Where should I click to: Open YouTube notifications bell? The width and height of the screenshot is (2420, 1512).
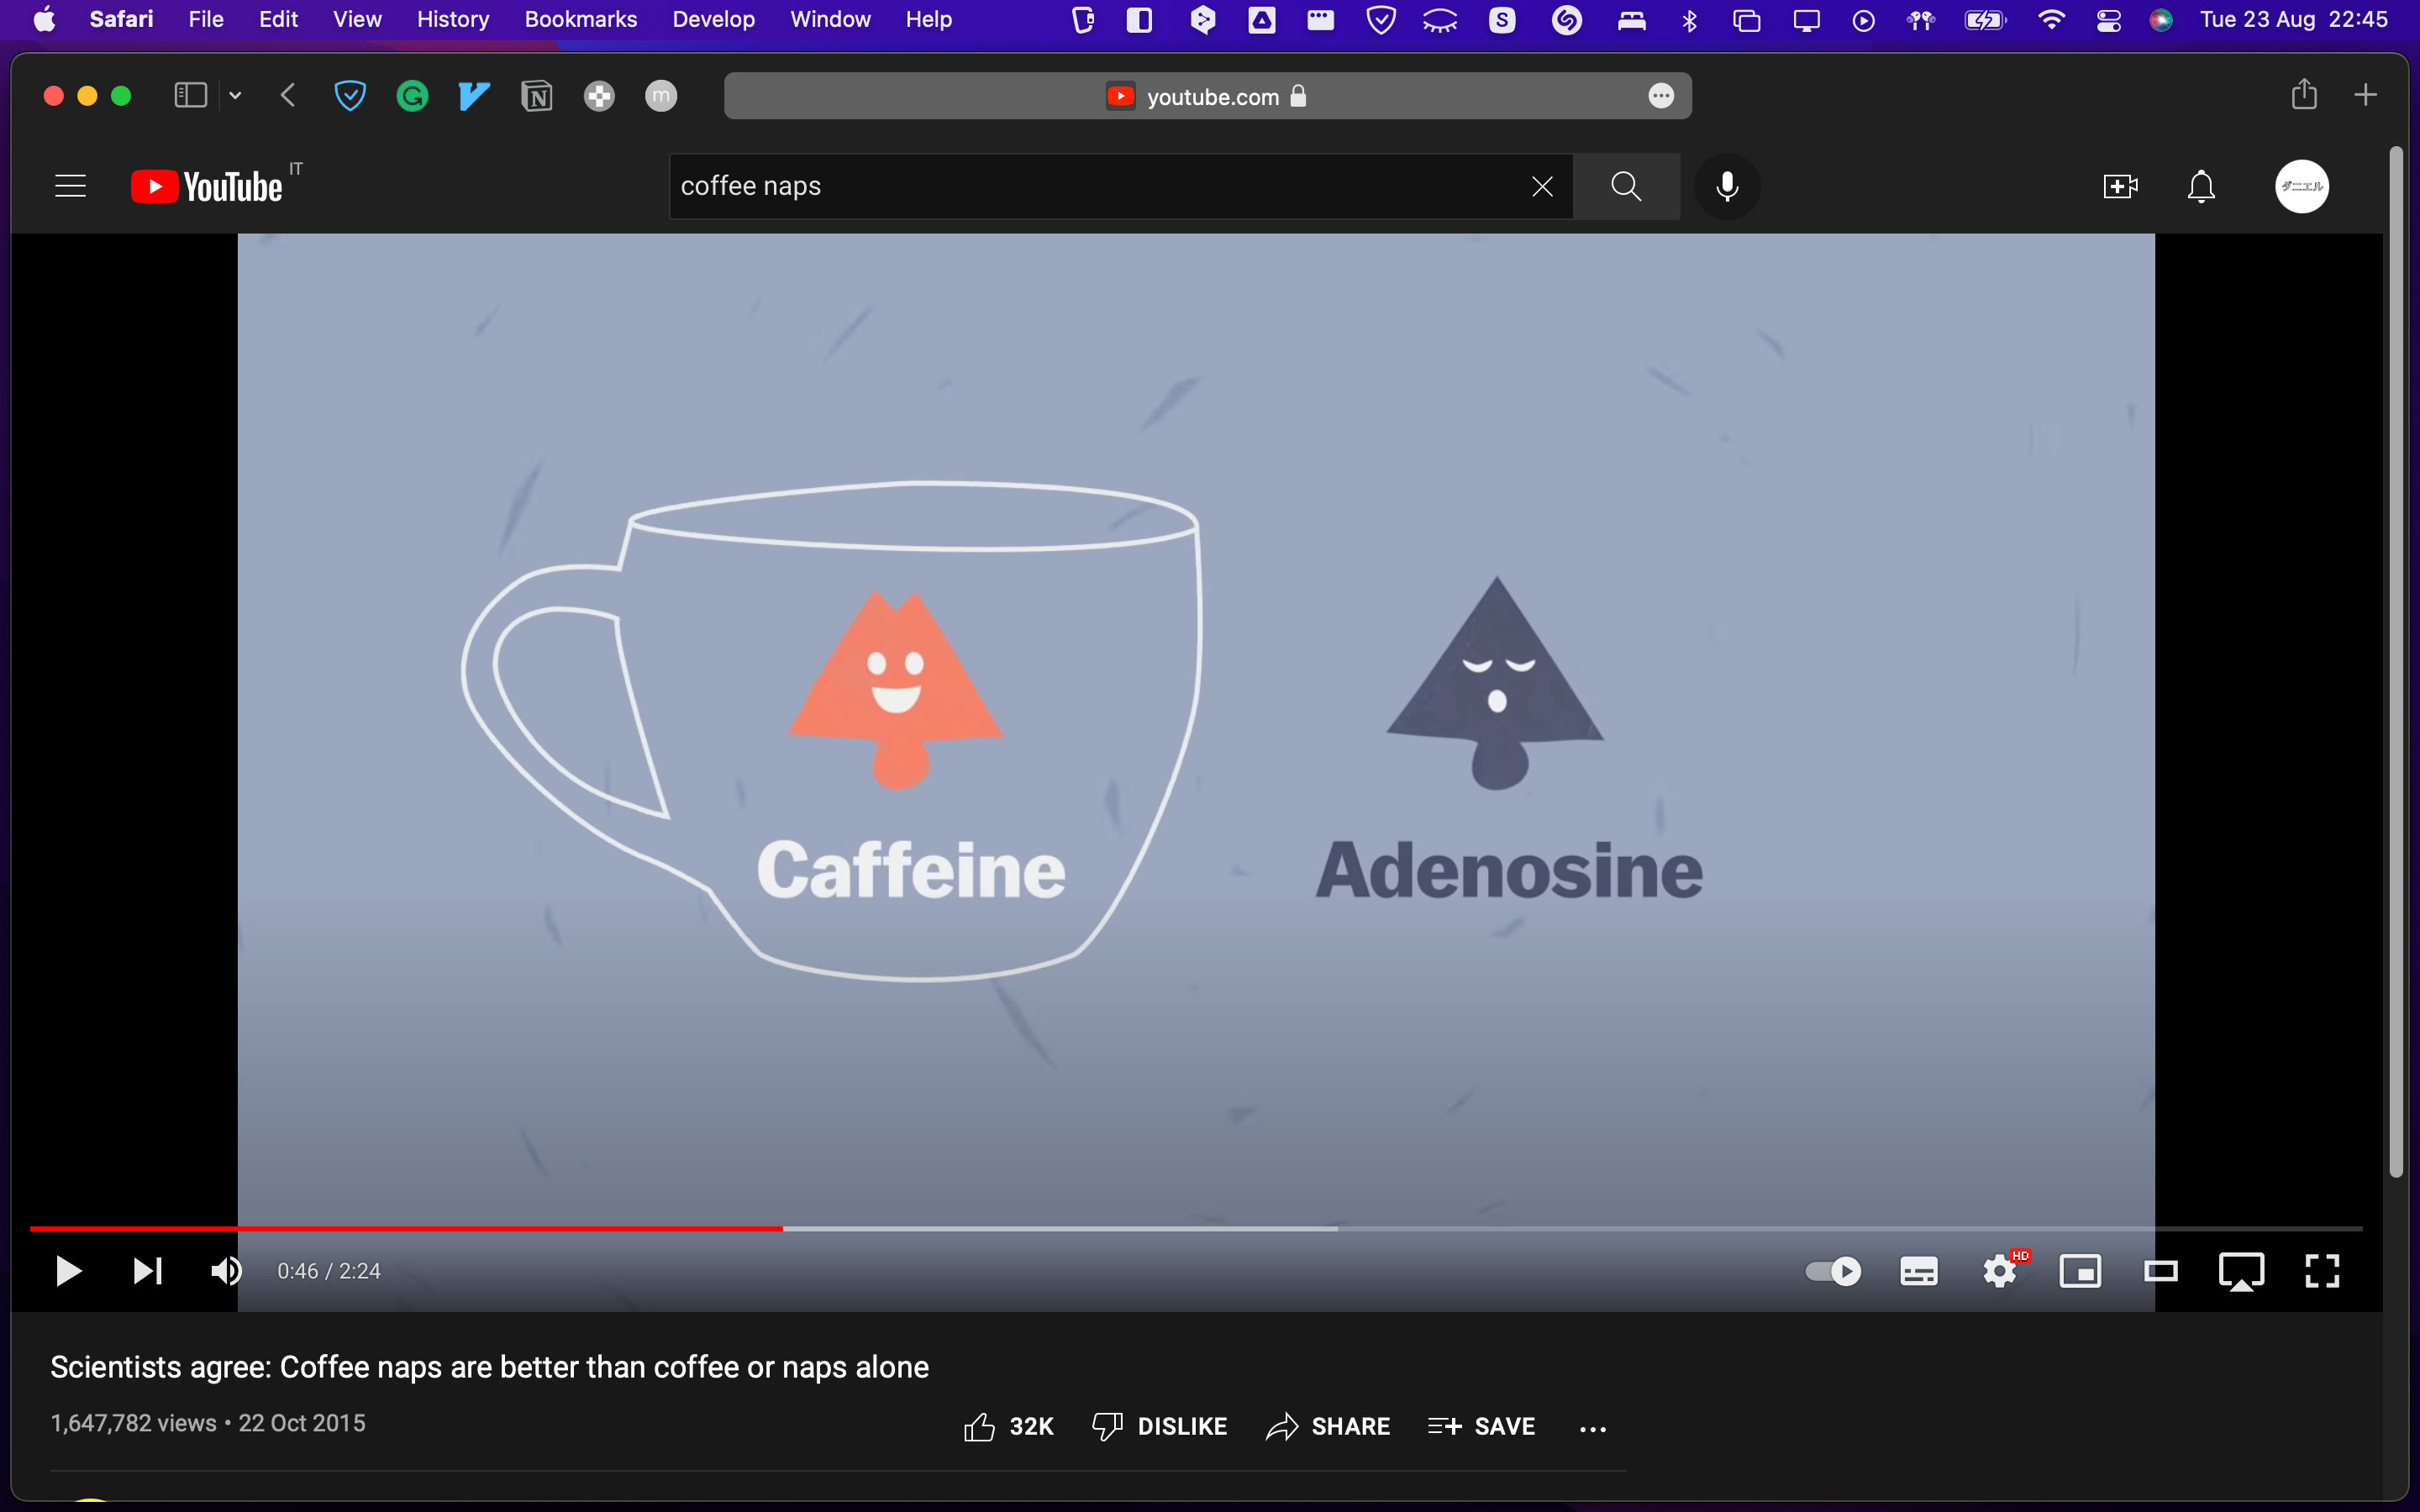(2201, 186)
